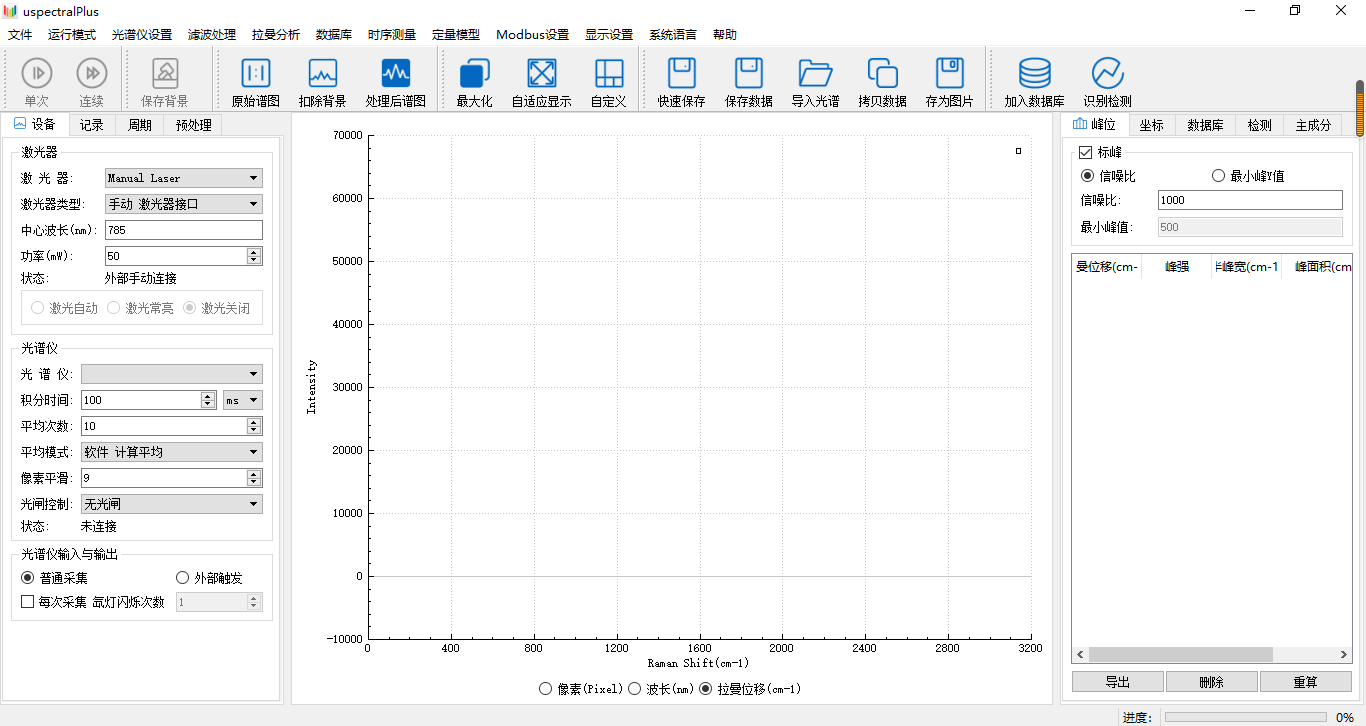Viewport: 1366px width, 726px height.
Task: Enable 每次采集 氙灯闪烁次数 checkbox
Action: [28, 602]
